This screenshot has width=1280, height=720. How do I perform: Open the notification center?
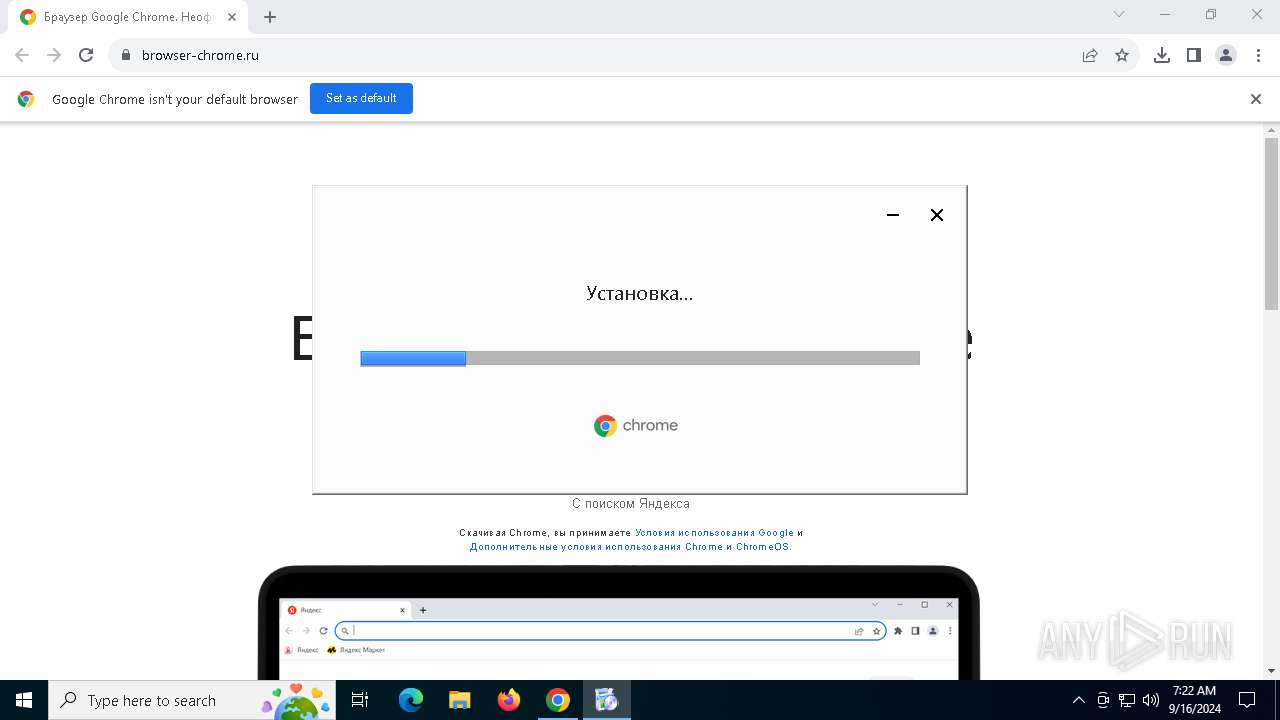(1247, 700)
